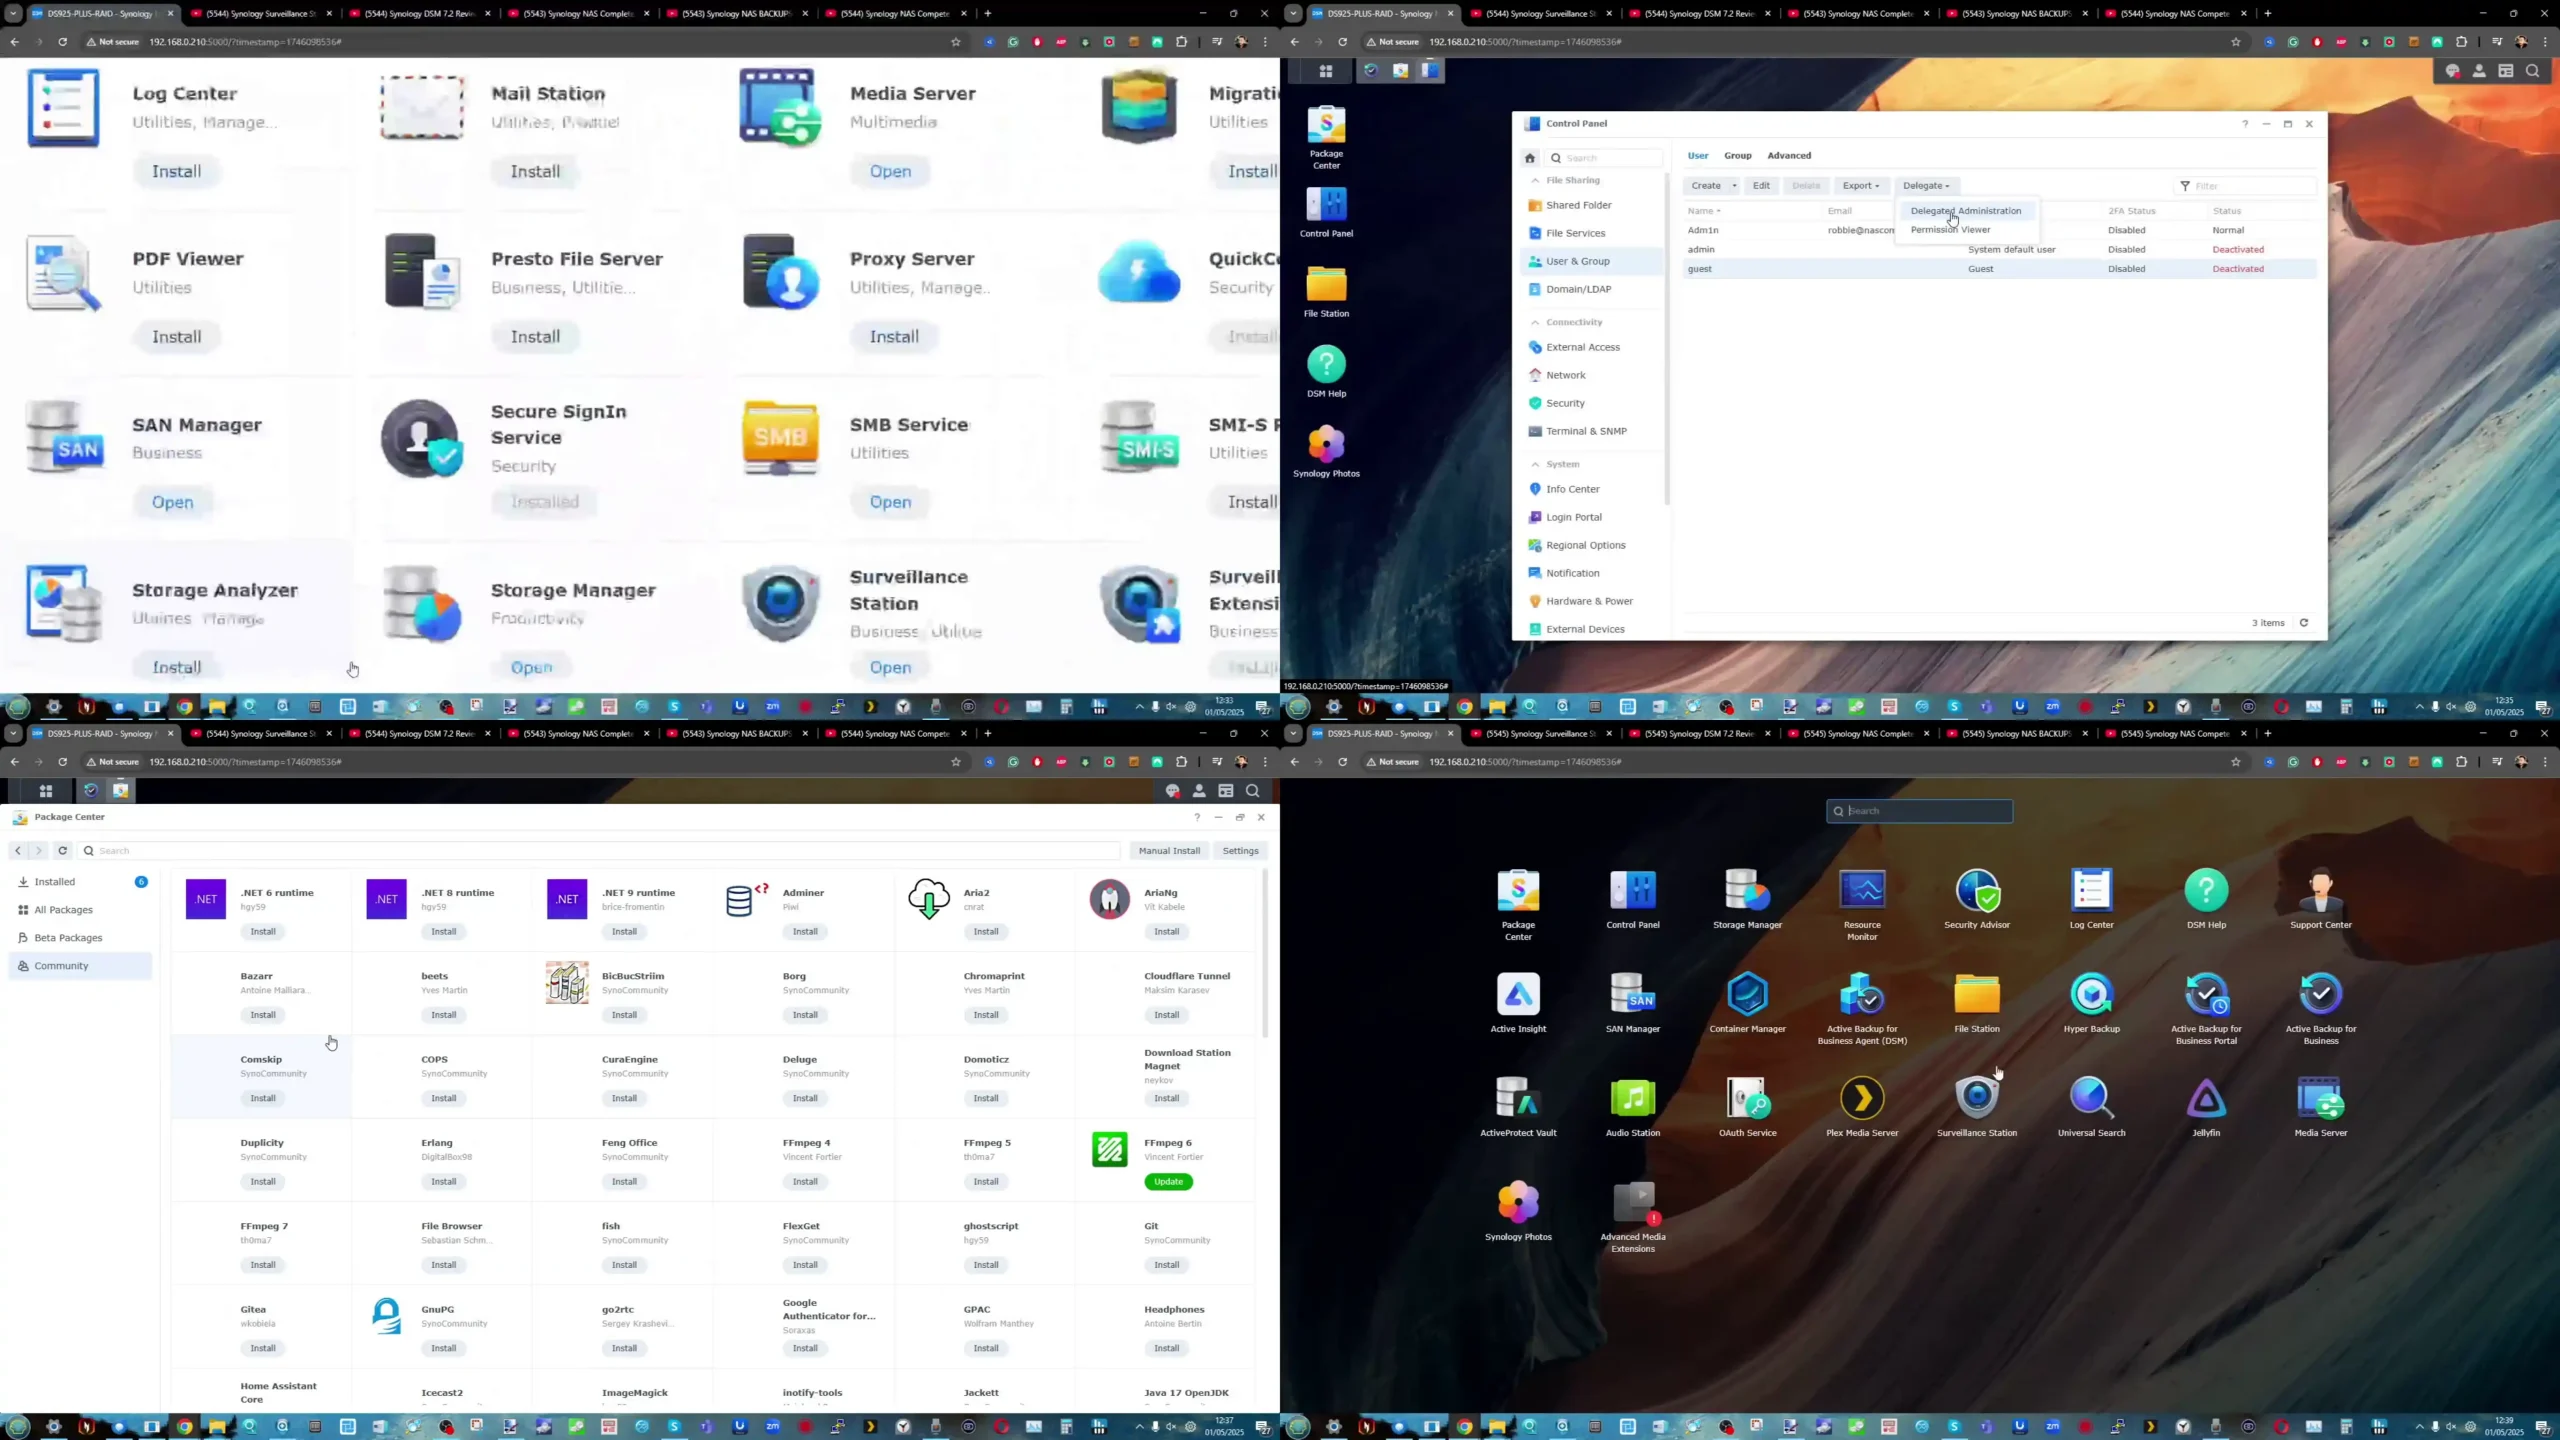Select the Adm1n row in the user list
Image resolution: width=2560 pixels, height=1440 pixels.
(x=1999, y=230)
